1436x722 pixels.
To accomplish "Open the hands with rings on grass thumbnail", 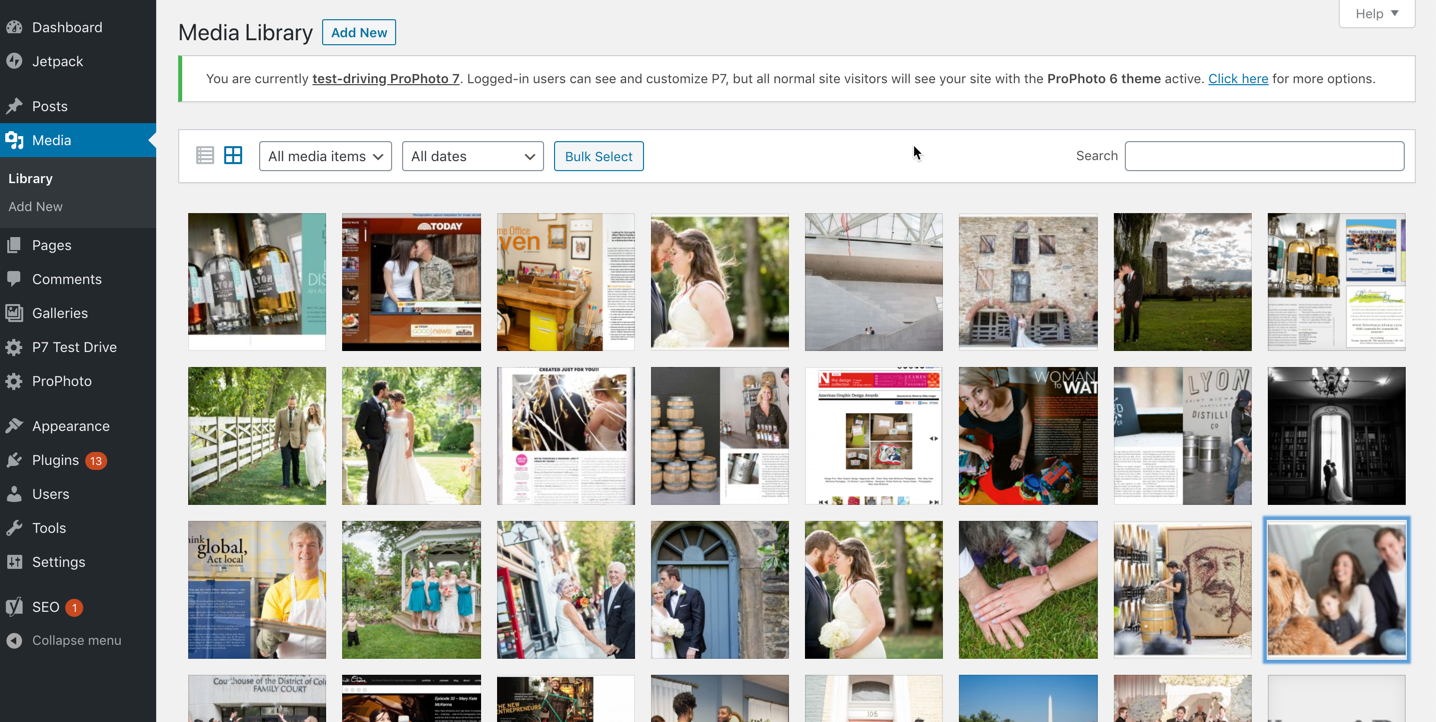I will click(x=1028, y=590).
